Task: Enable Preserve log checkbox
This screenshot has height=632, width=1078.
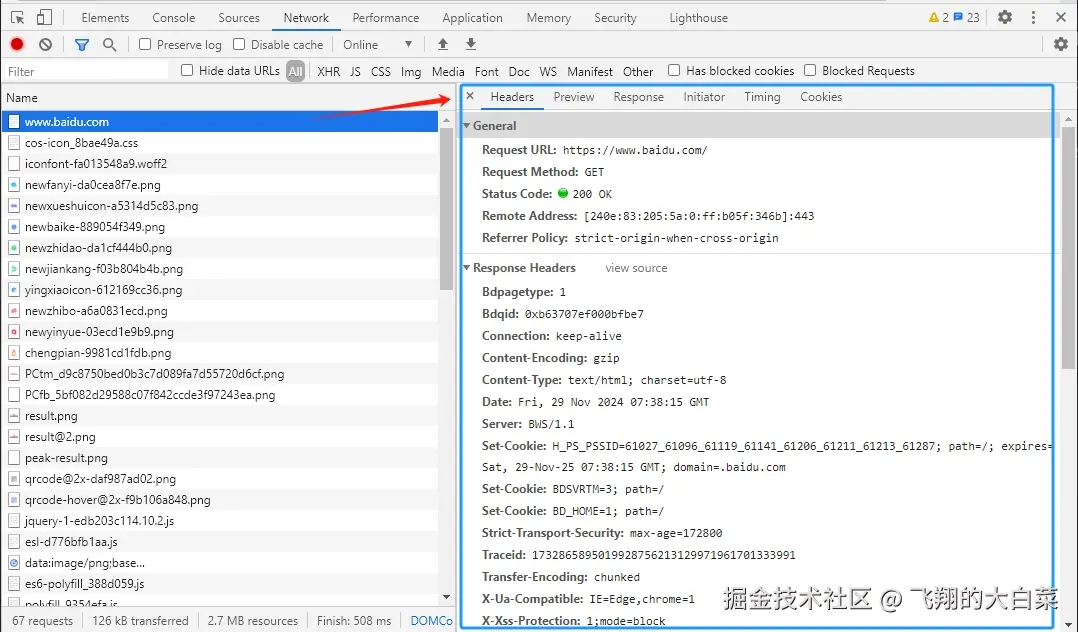Action: 145,44
